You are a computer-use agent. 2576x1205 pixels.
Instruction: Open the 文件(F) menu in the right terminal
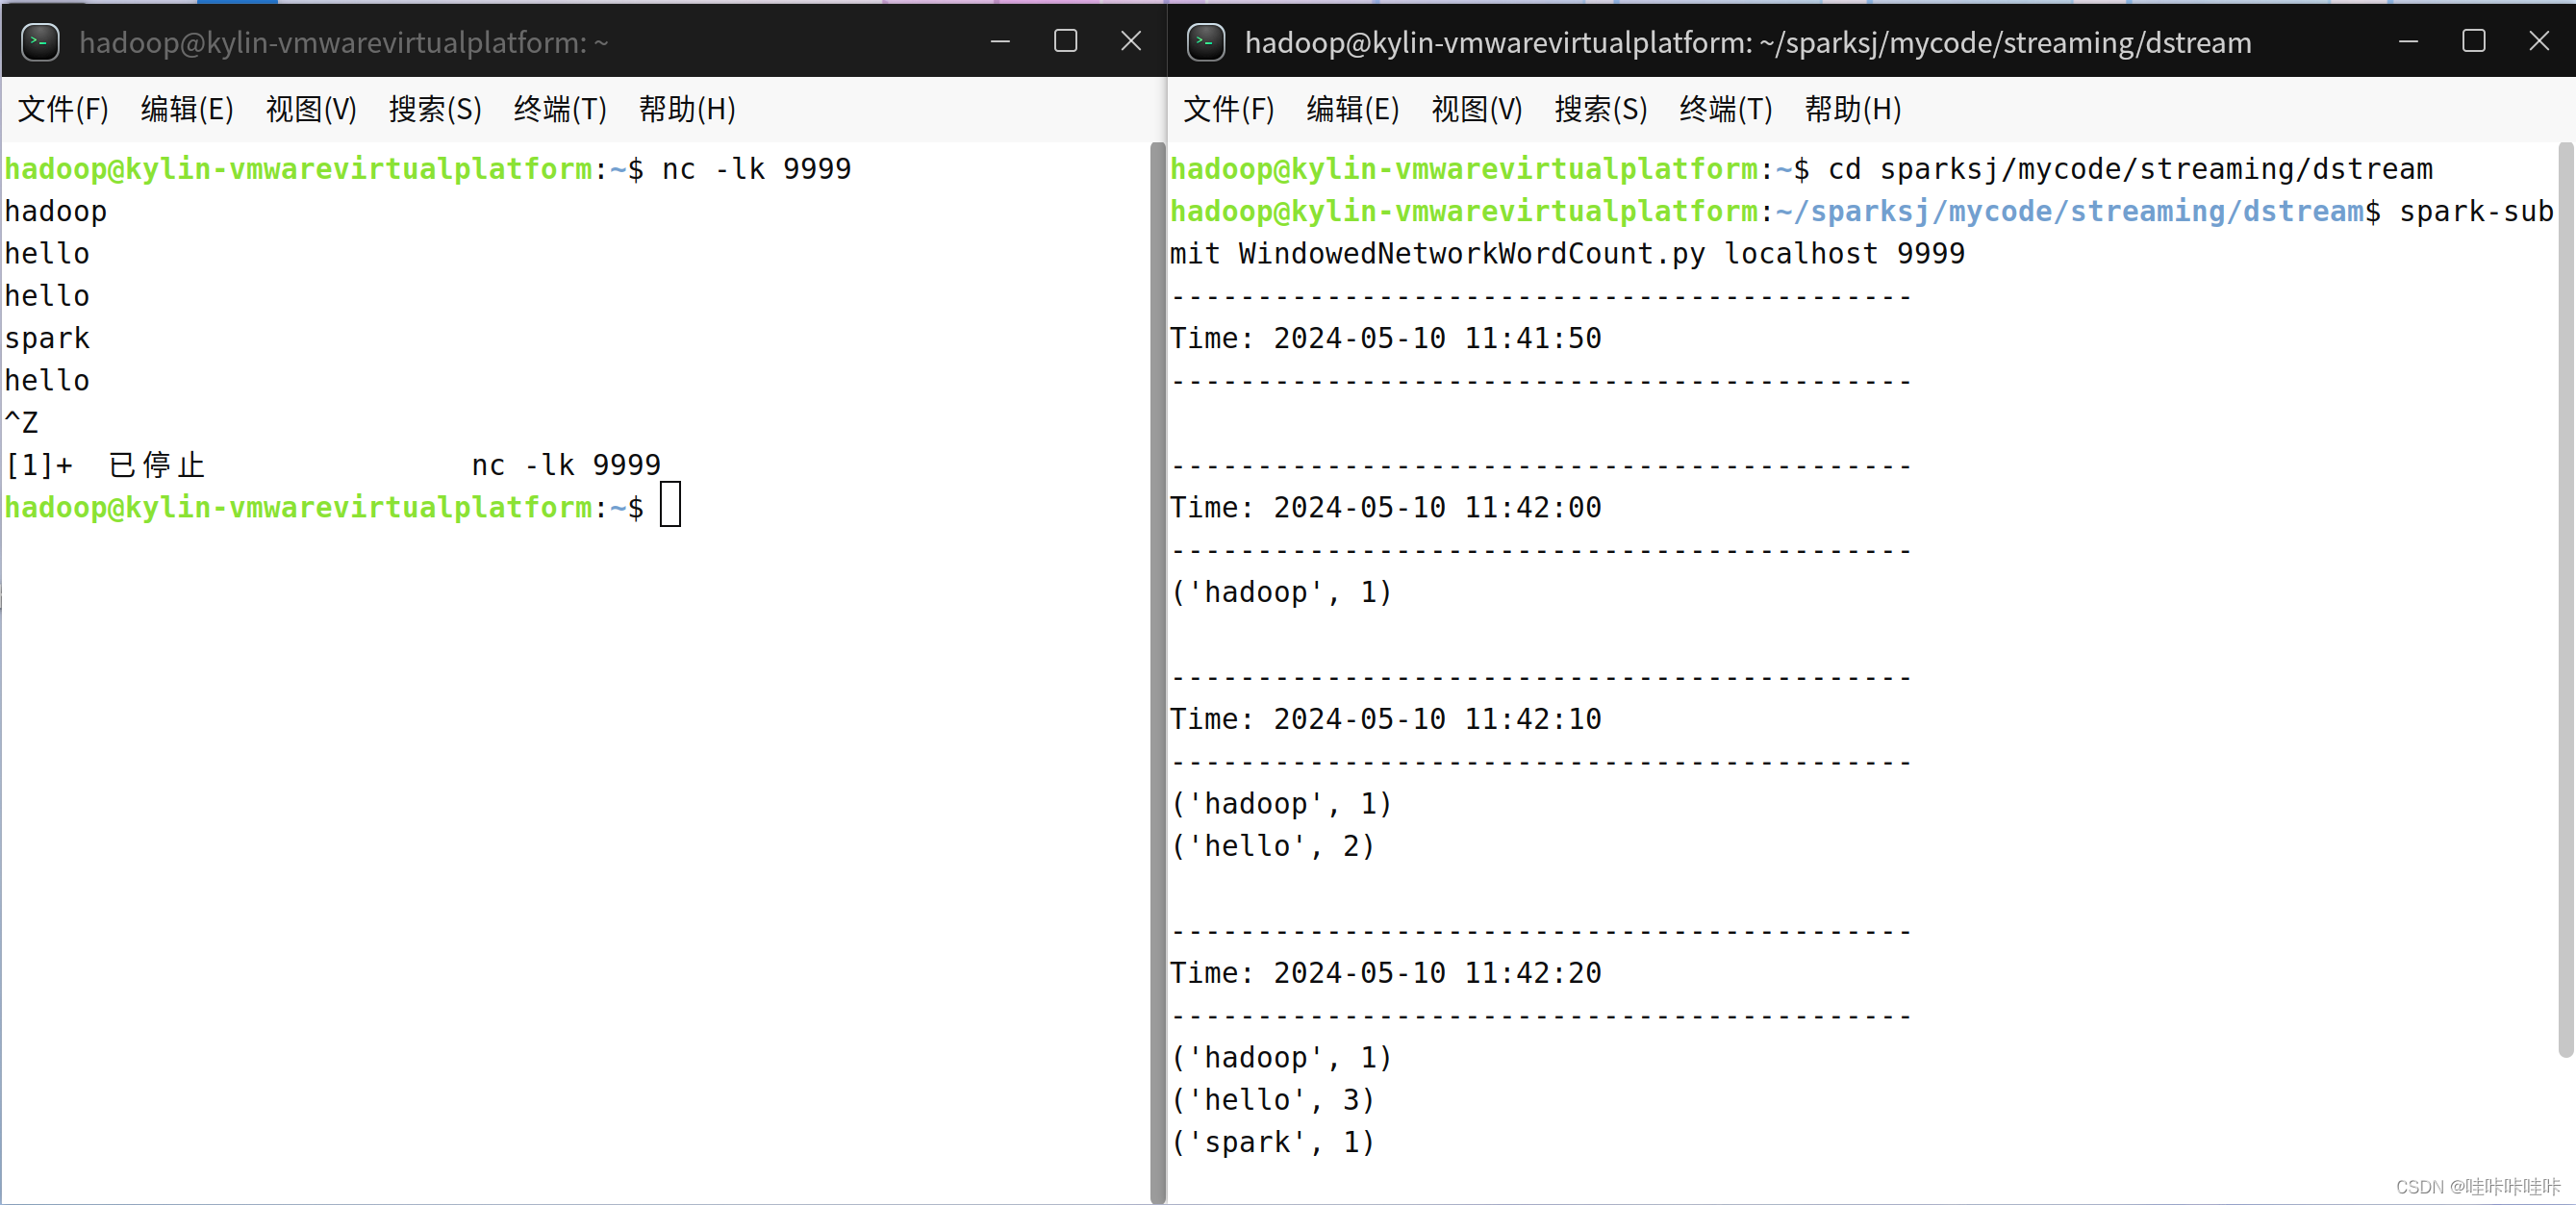(1228, 110)
